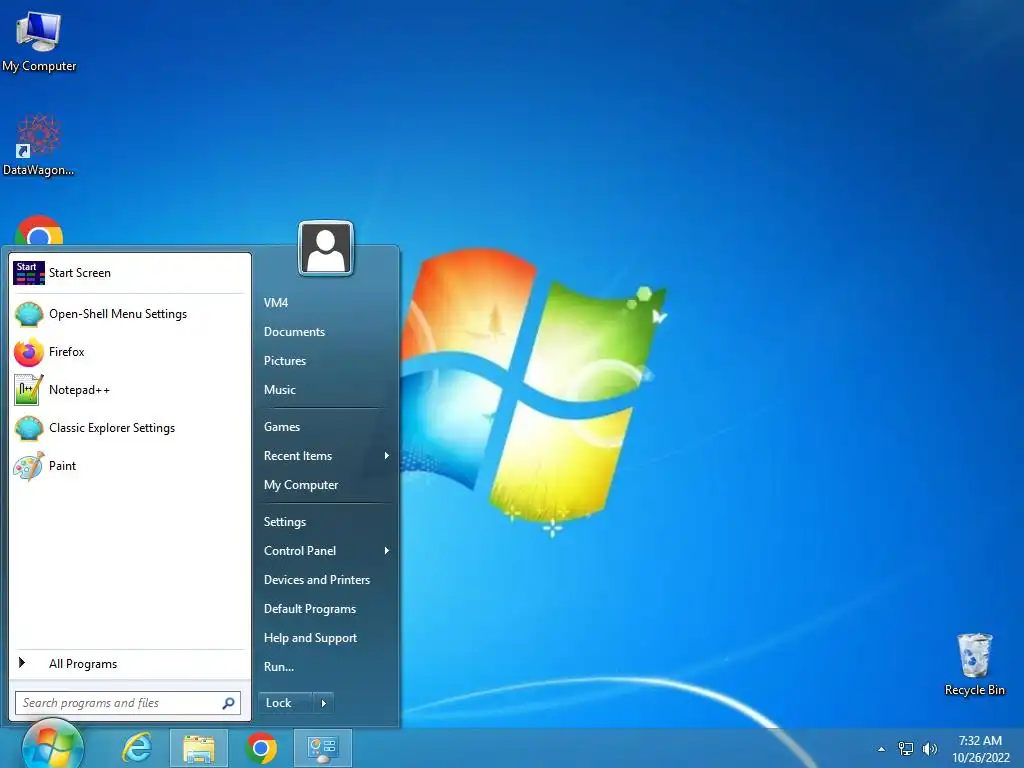
Task: Expand the Control Panel submenu arrow
Action: [x=387, y=551]
